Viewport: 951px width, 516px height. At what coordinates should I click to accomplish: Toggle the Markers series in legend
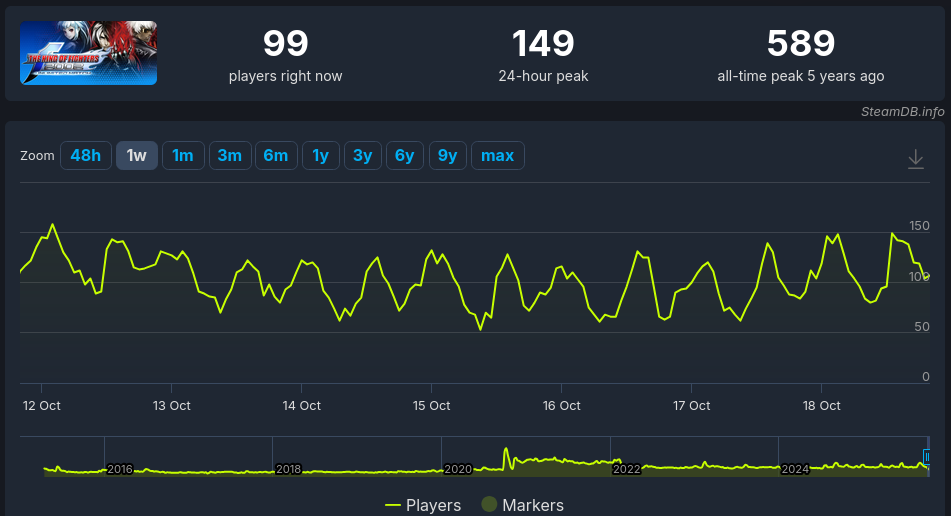522,504
